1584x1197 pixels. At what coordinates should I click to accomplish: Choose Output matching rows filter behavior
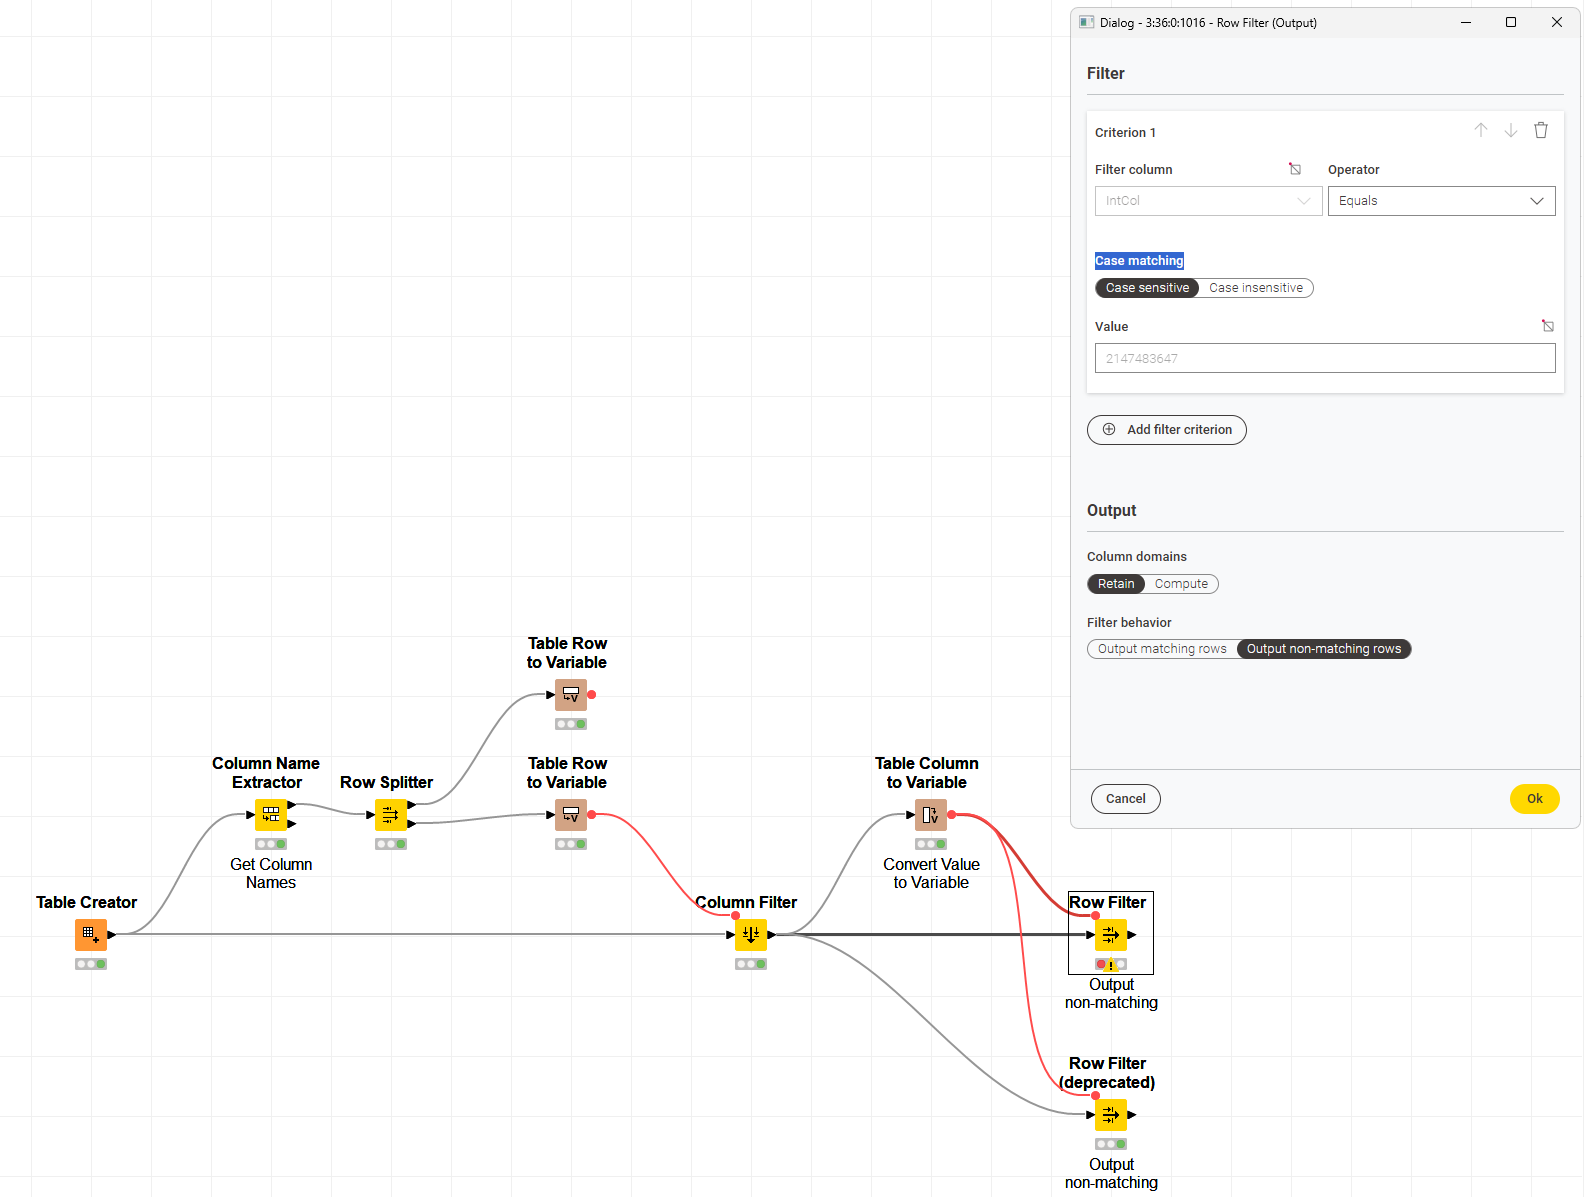pos(1162,649)
